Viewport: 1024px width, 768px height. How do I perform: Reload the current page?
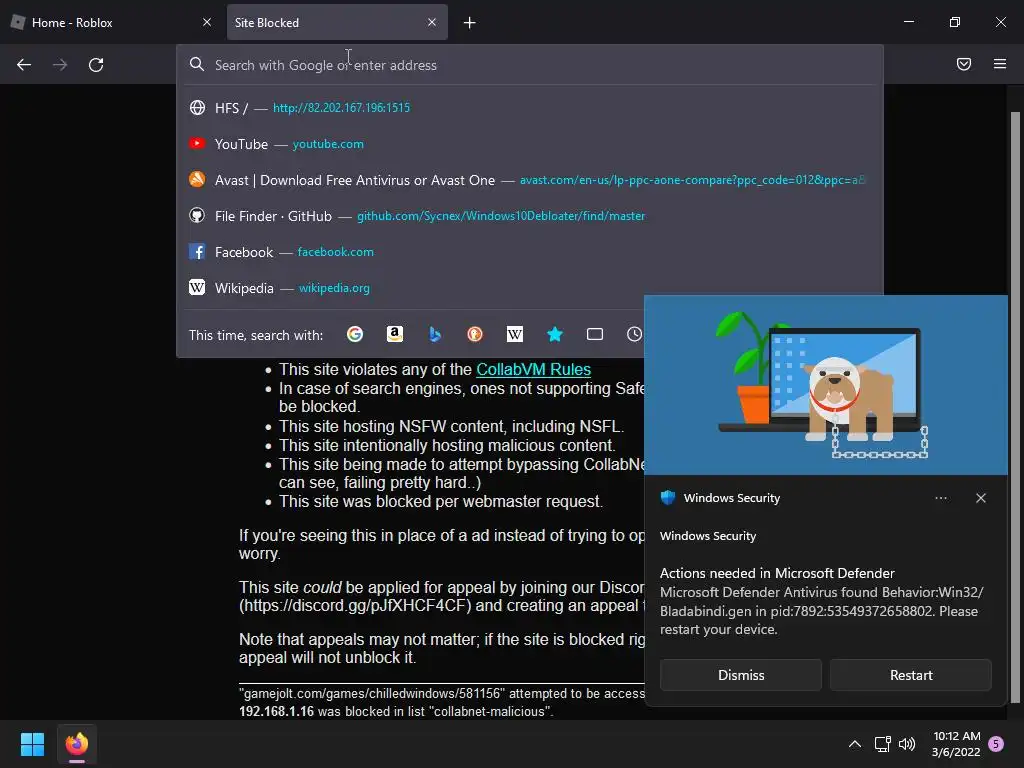click(96, 65)
